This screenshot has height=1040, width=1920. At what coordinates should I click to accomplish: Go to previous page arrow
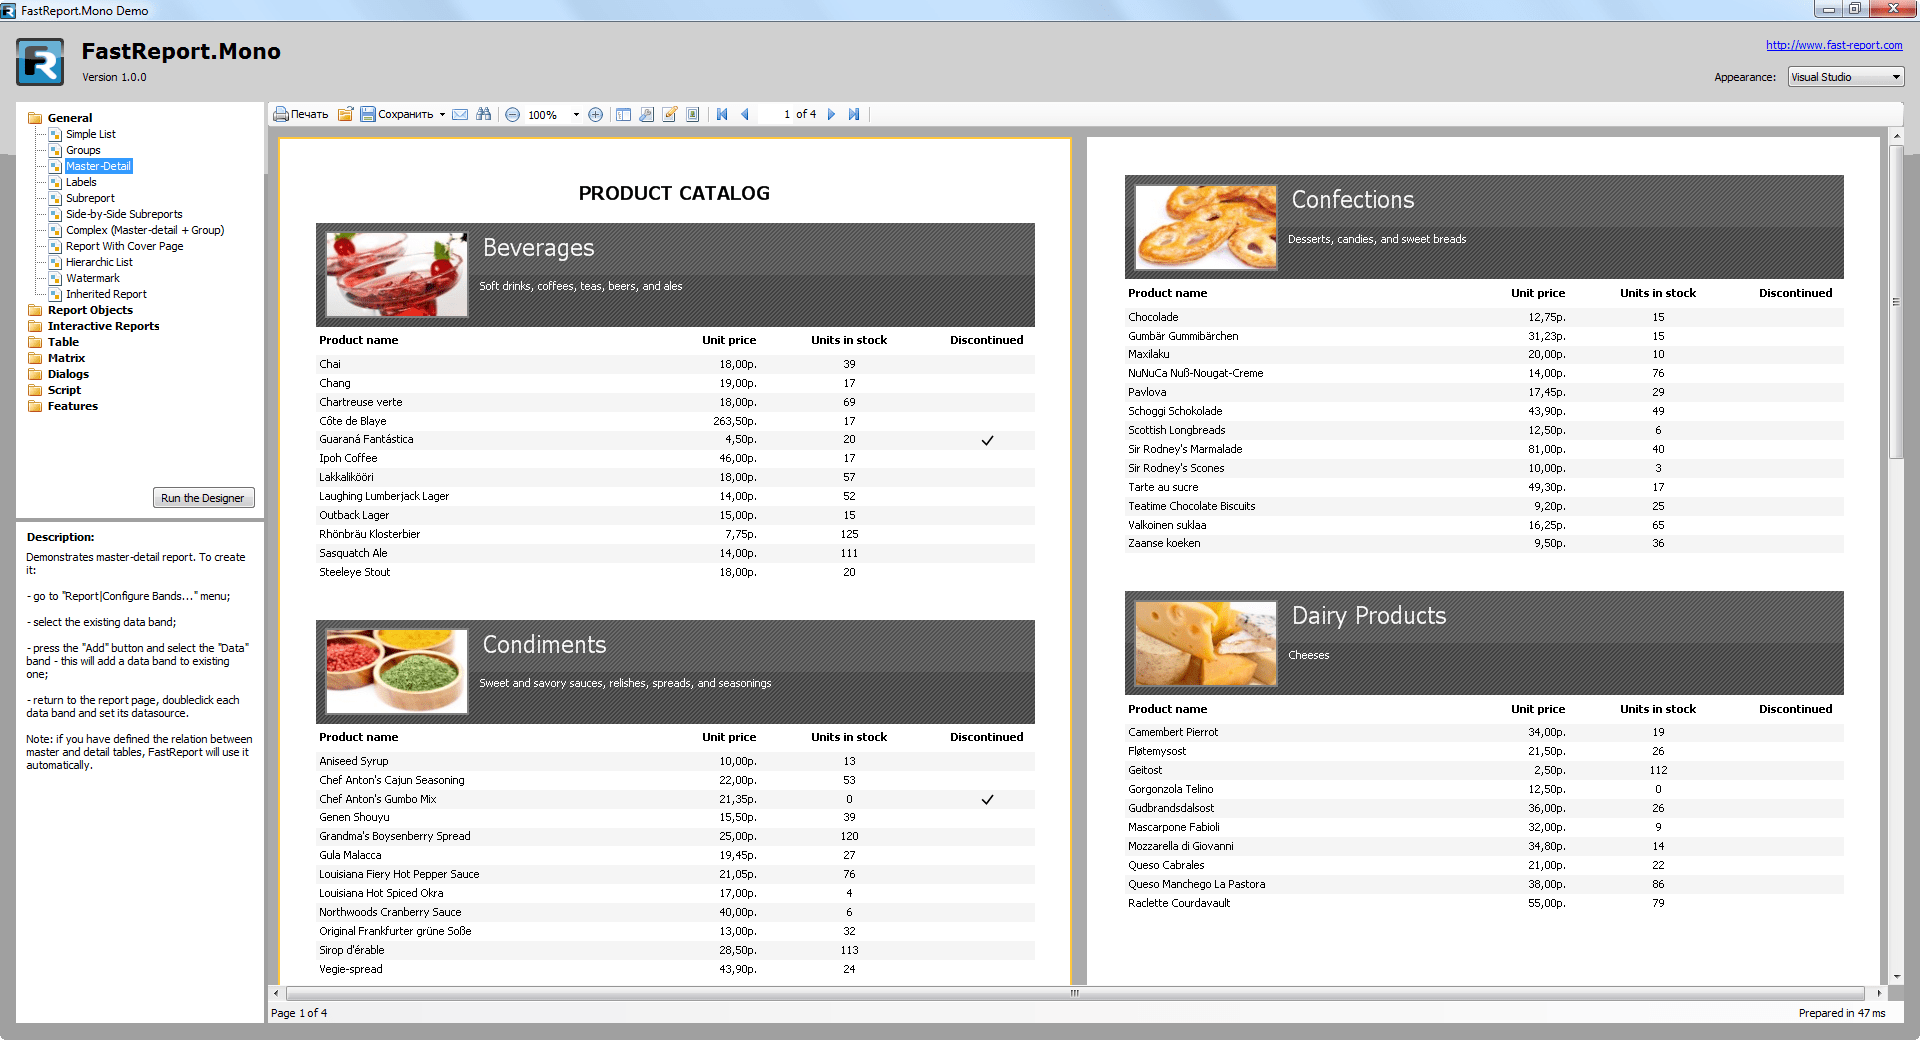(x=745, y=114)
